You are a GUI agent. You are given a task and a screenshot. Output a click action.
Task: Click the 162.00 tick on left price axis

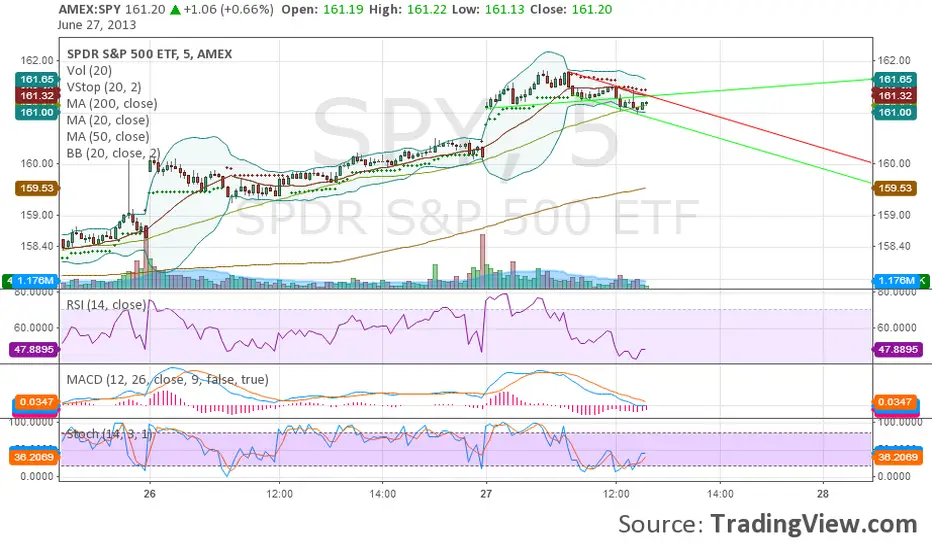pos(37,61)
